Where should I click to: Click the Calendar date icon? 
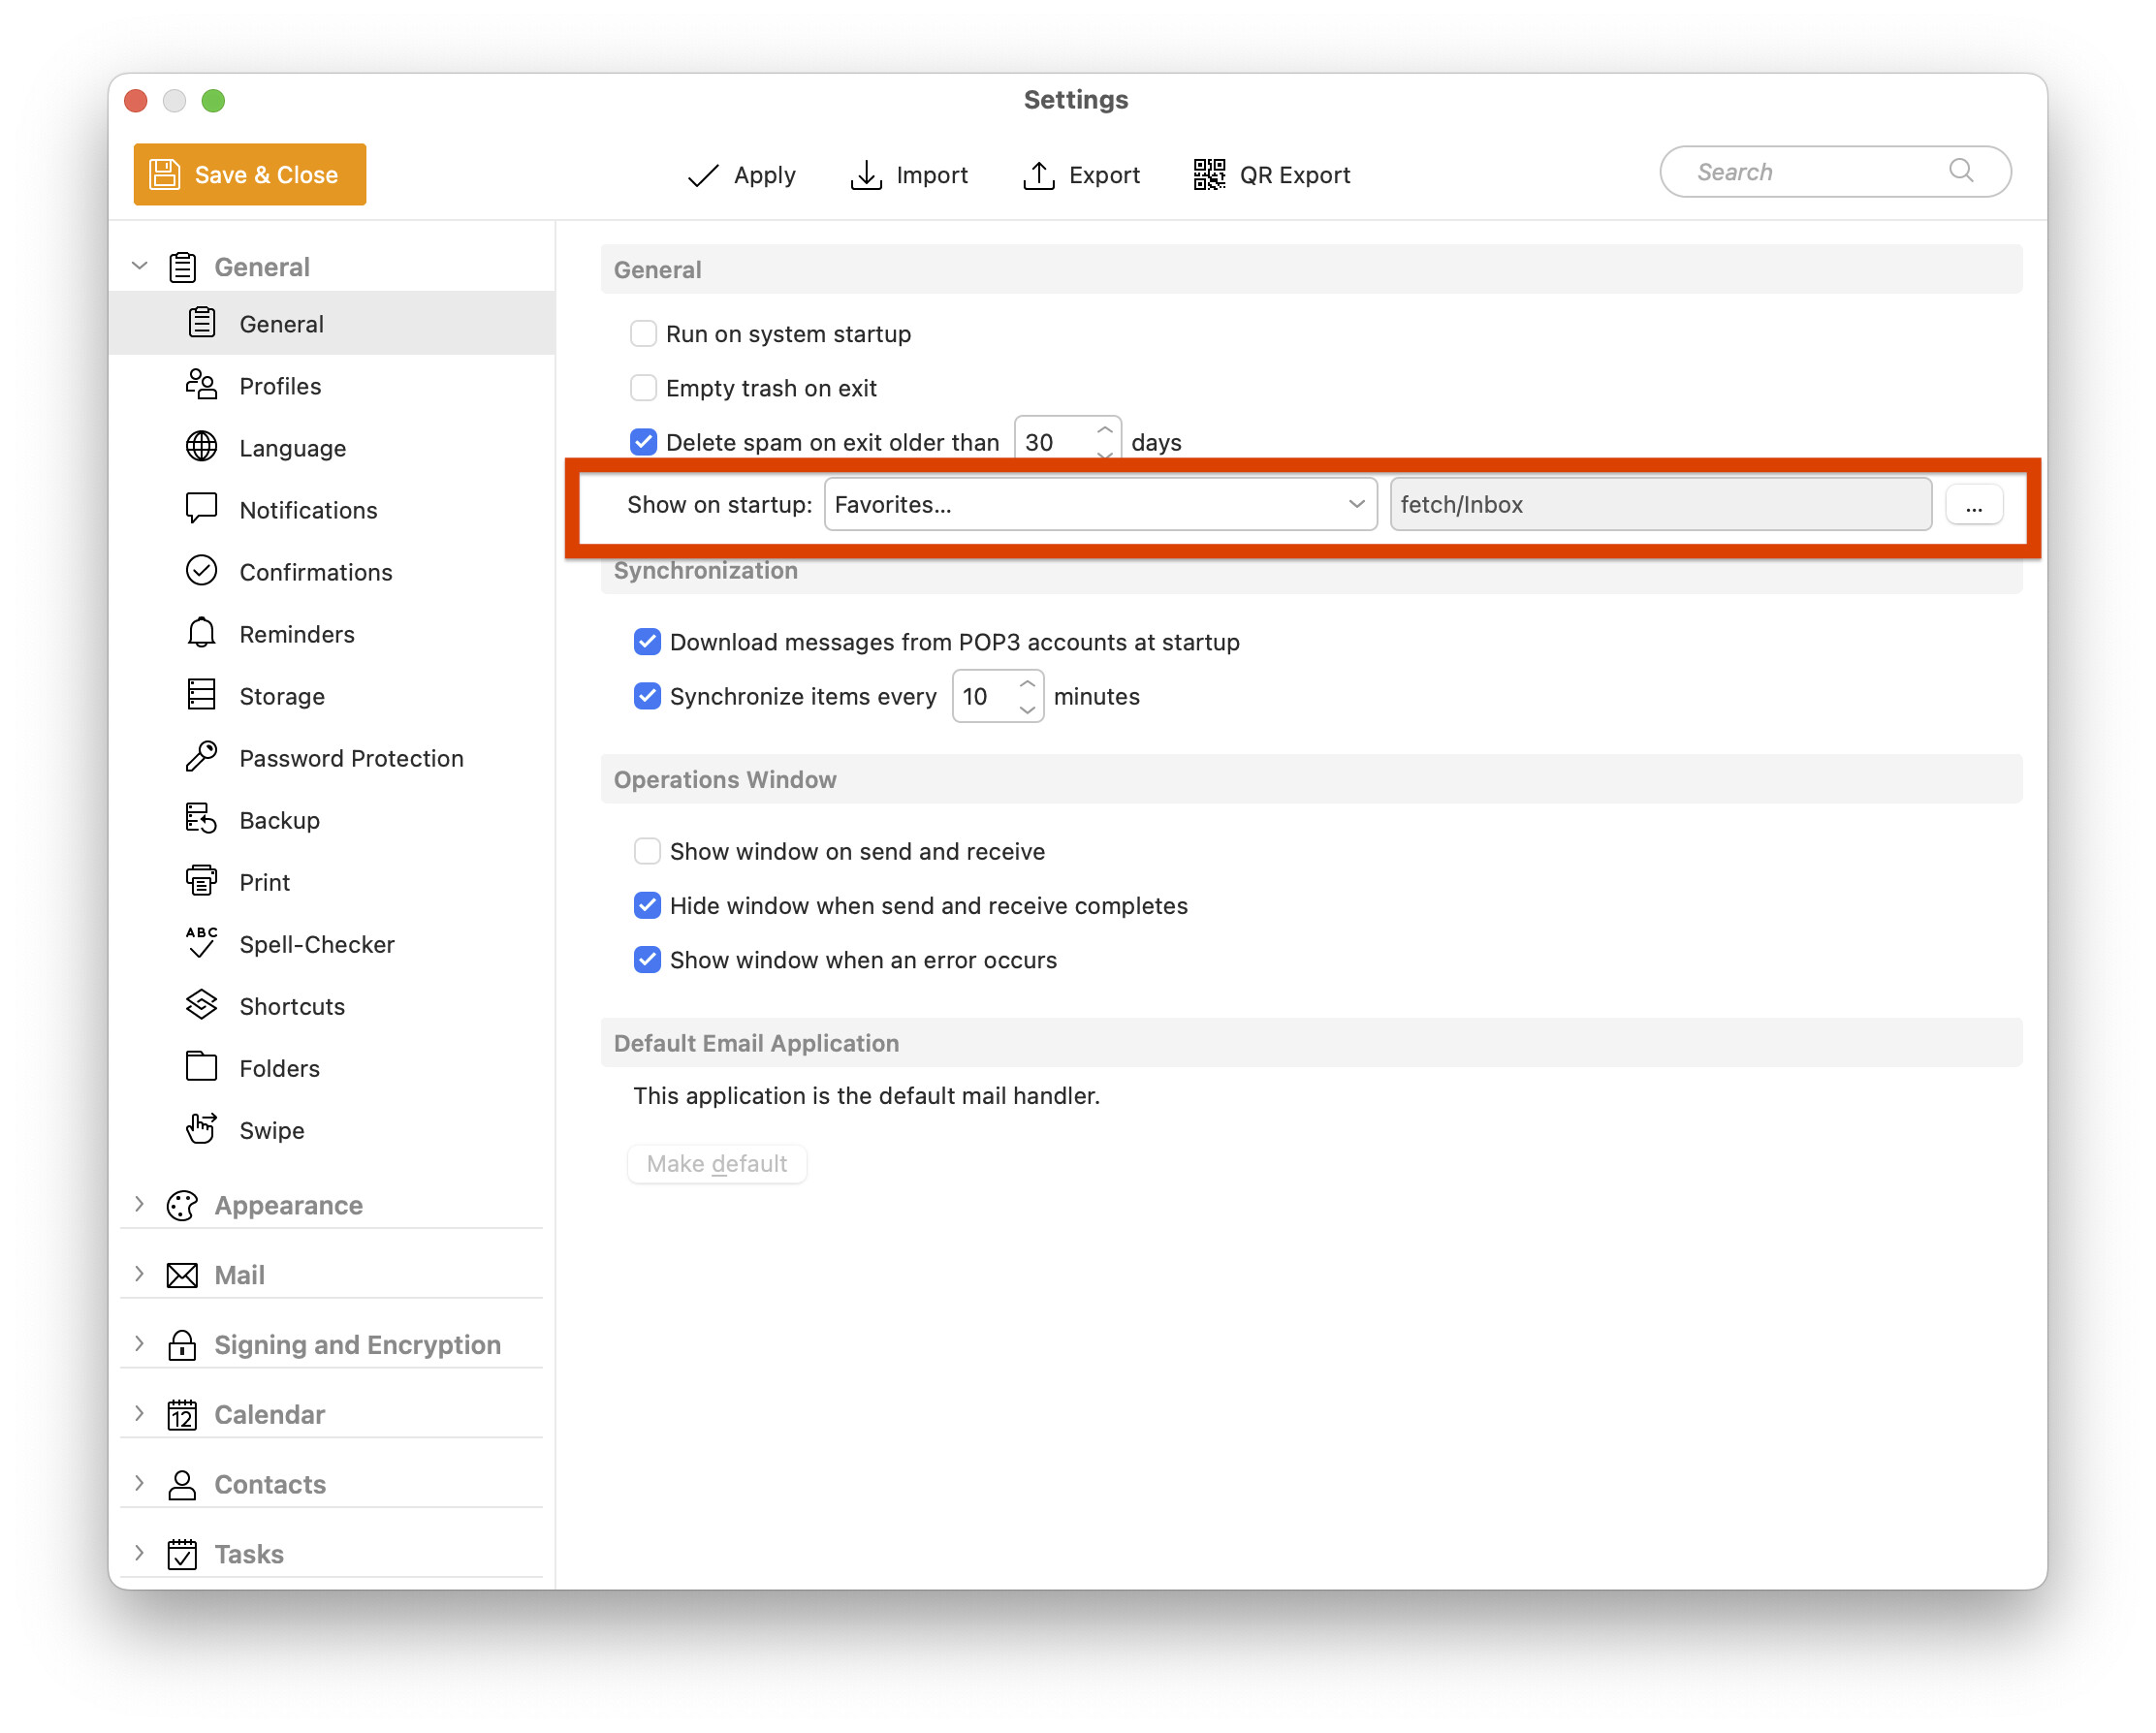pos(182,1415)
